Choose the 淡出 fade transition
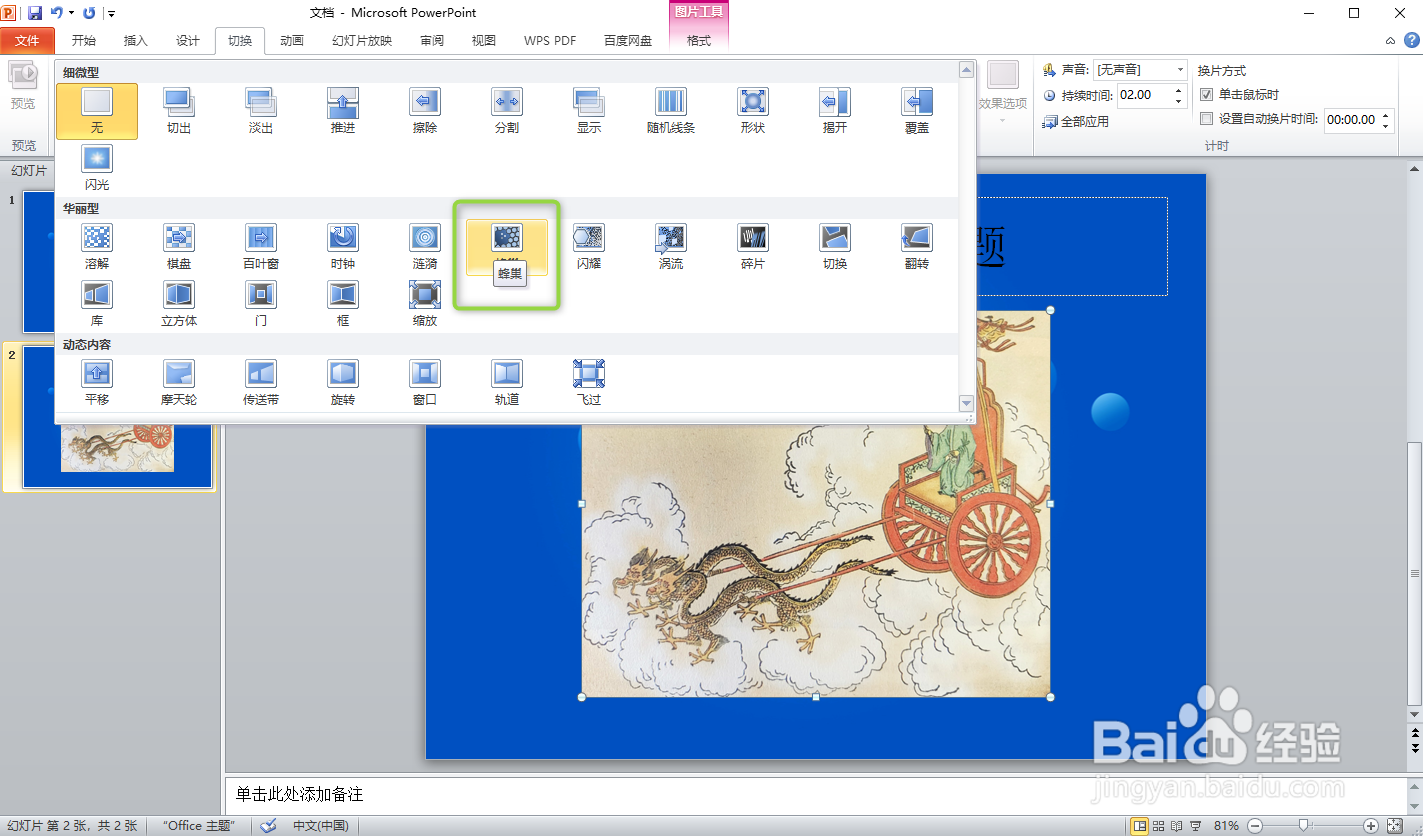The image size is (1423, 836). [x=261, y=111]
